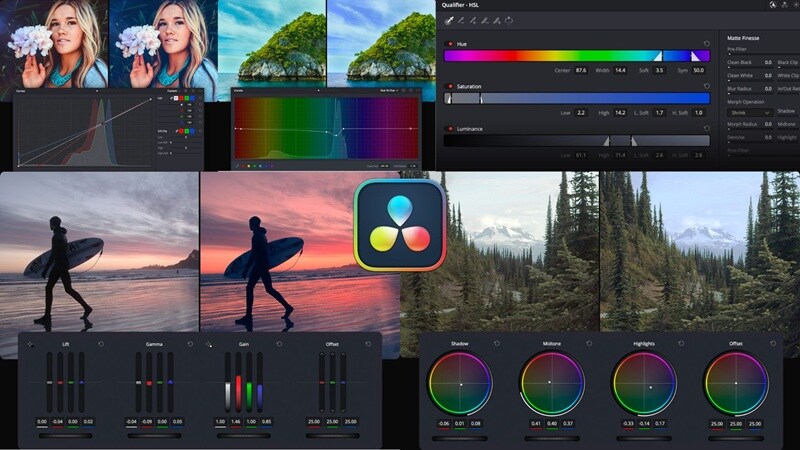Click the Gain red value 1.46
800x450 pixels.
236,422
